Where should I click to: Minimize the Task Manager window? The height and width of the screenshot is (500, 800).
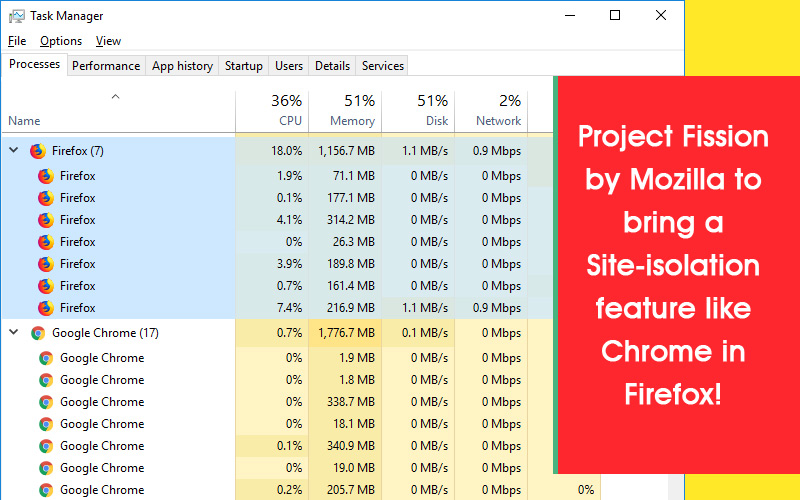570,16
